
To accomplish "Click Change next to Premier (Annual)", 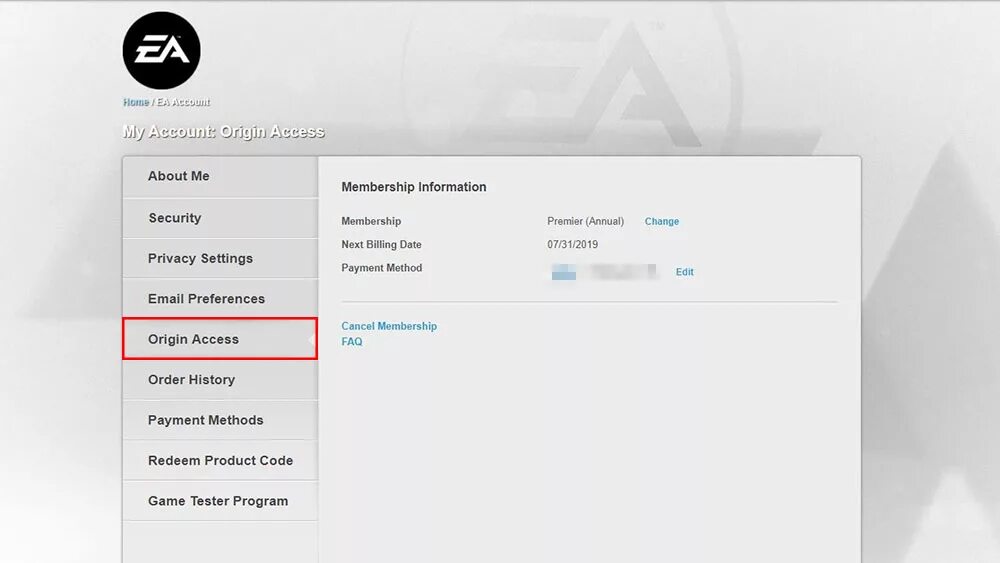I will click(661, 221).
